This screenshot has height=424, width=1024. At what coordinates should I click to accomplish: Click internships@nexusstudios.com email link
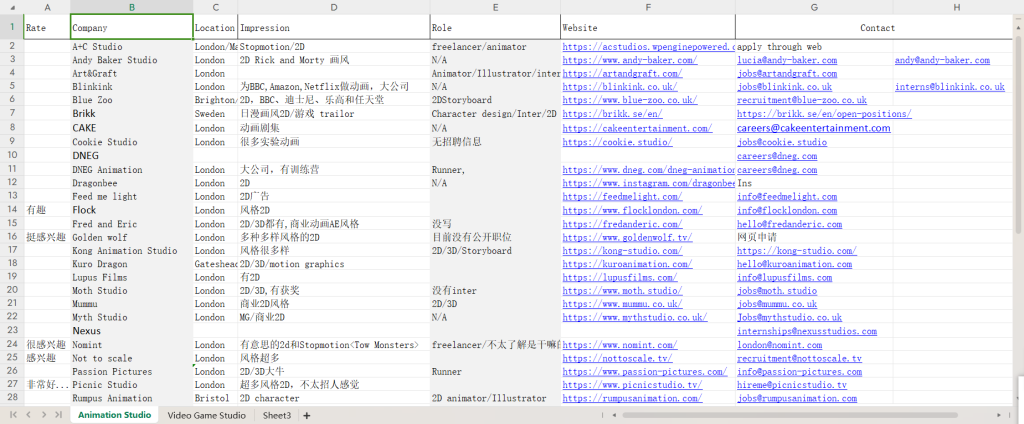click(807, 331)
